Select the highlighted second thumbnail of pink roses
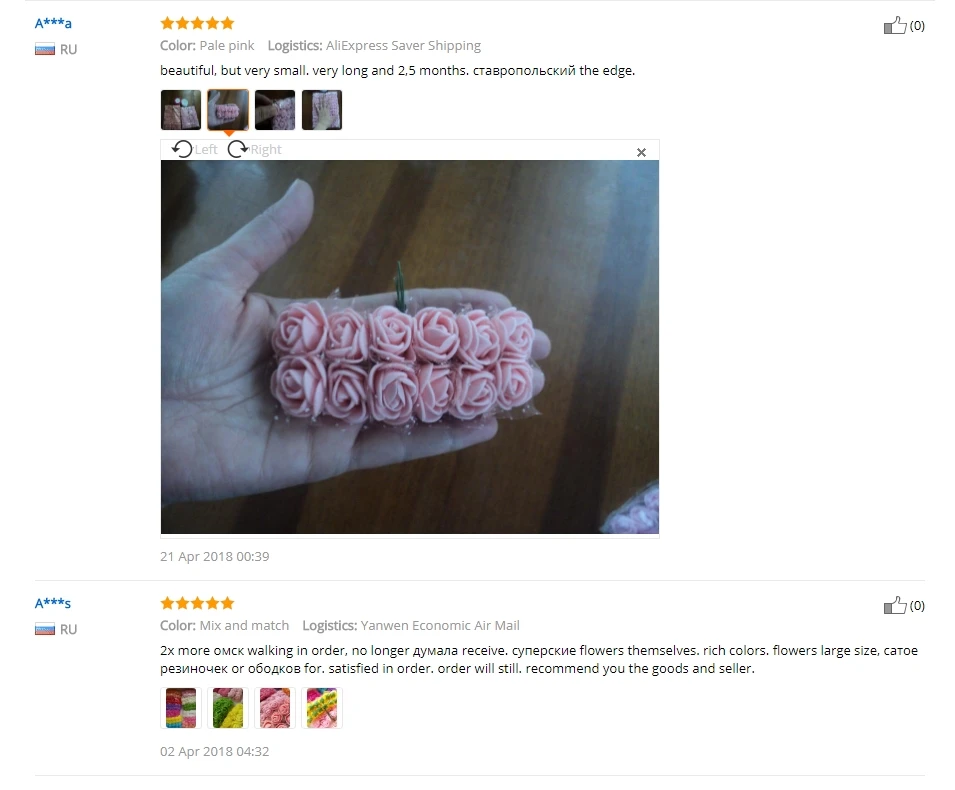 (228, 110)
